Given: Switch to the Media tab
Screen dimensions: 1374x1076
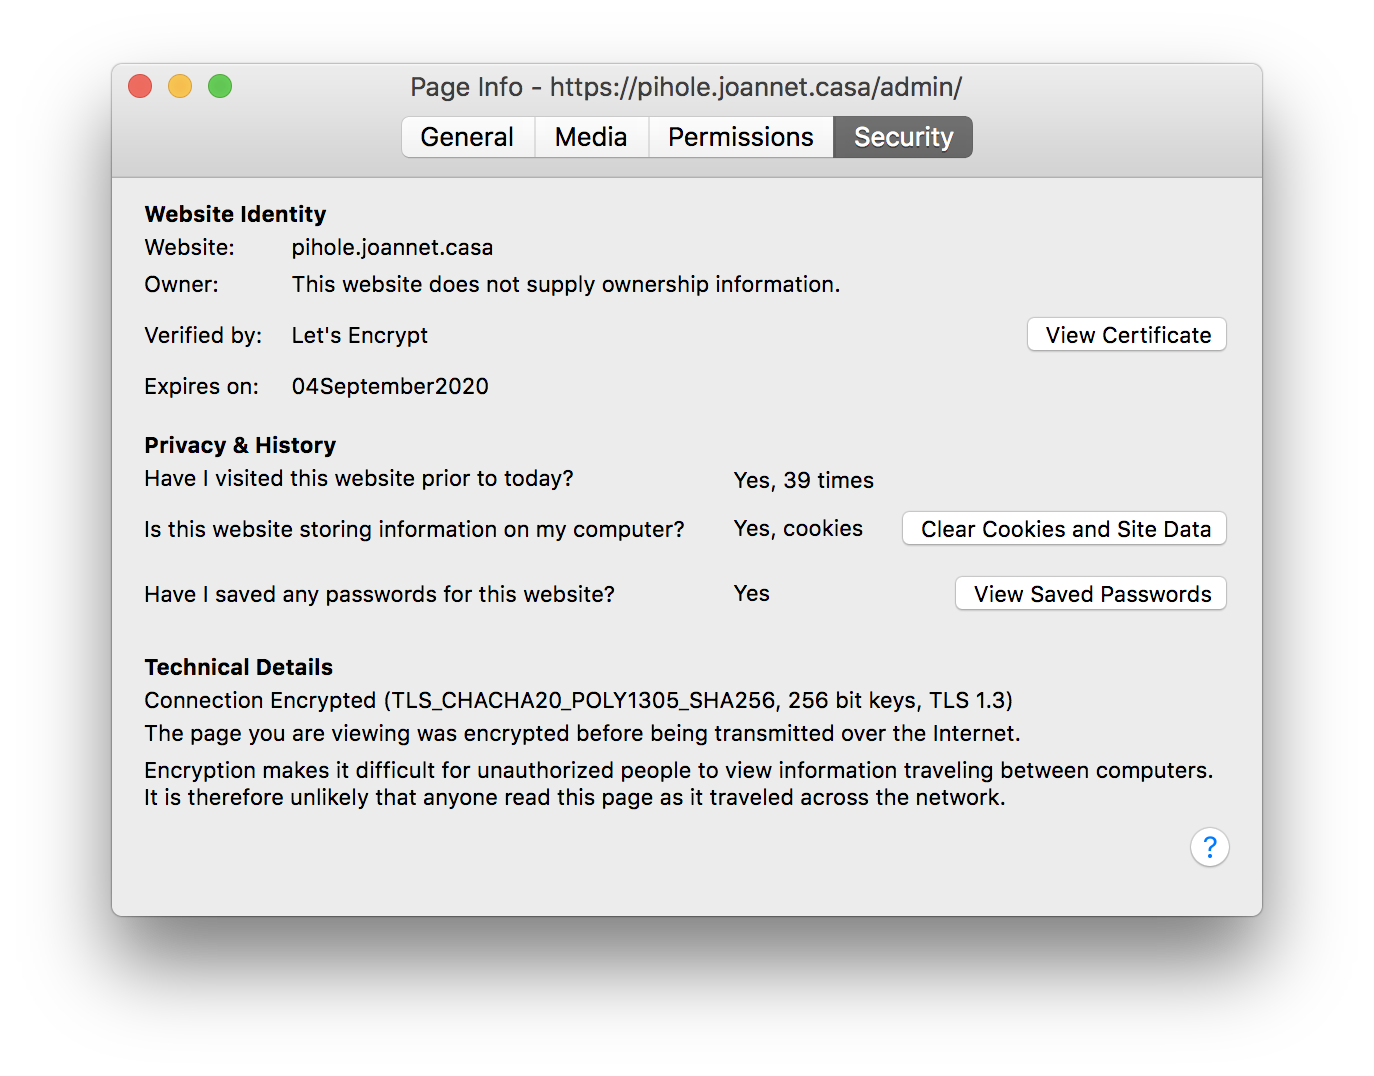Looking at the screenshot, I should (x=591, y=137).
